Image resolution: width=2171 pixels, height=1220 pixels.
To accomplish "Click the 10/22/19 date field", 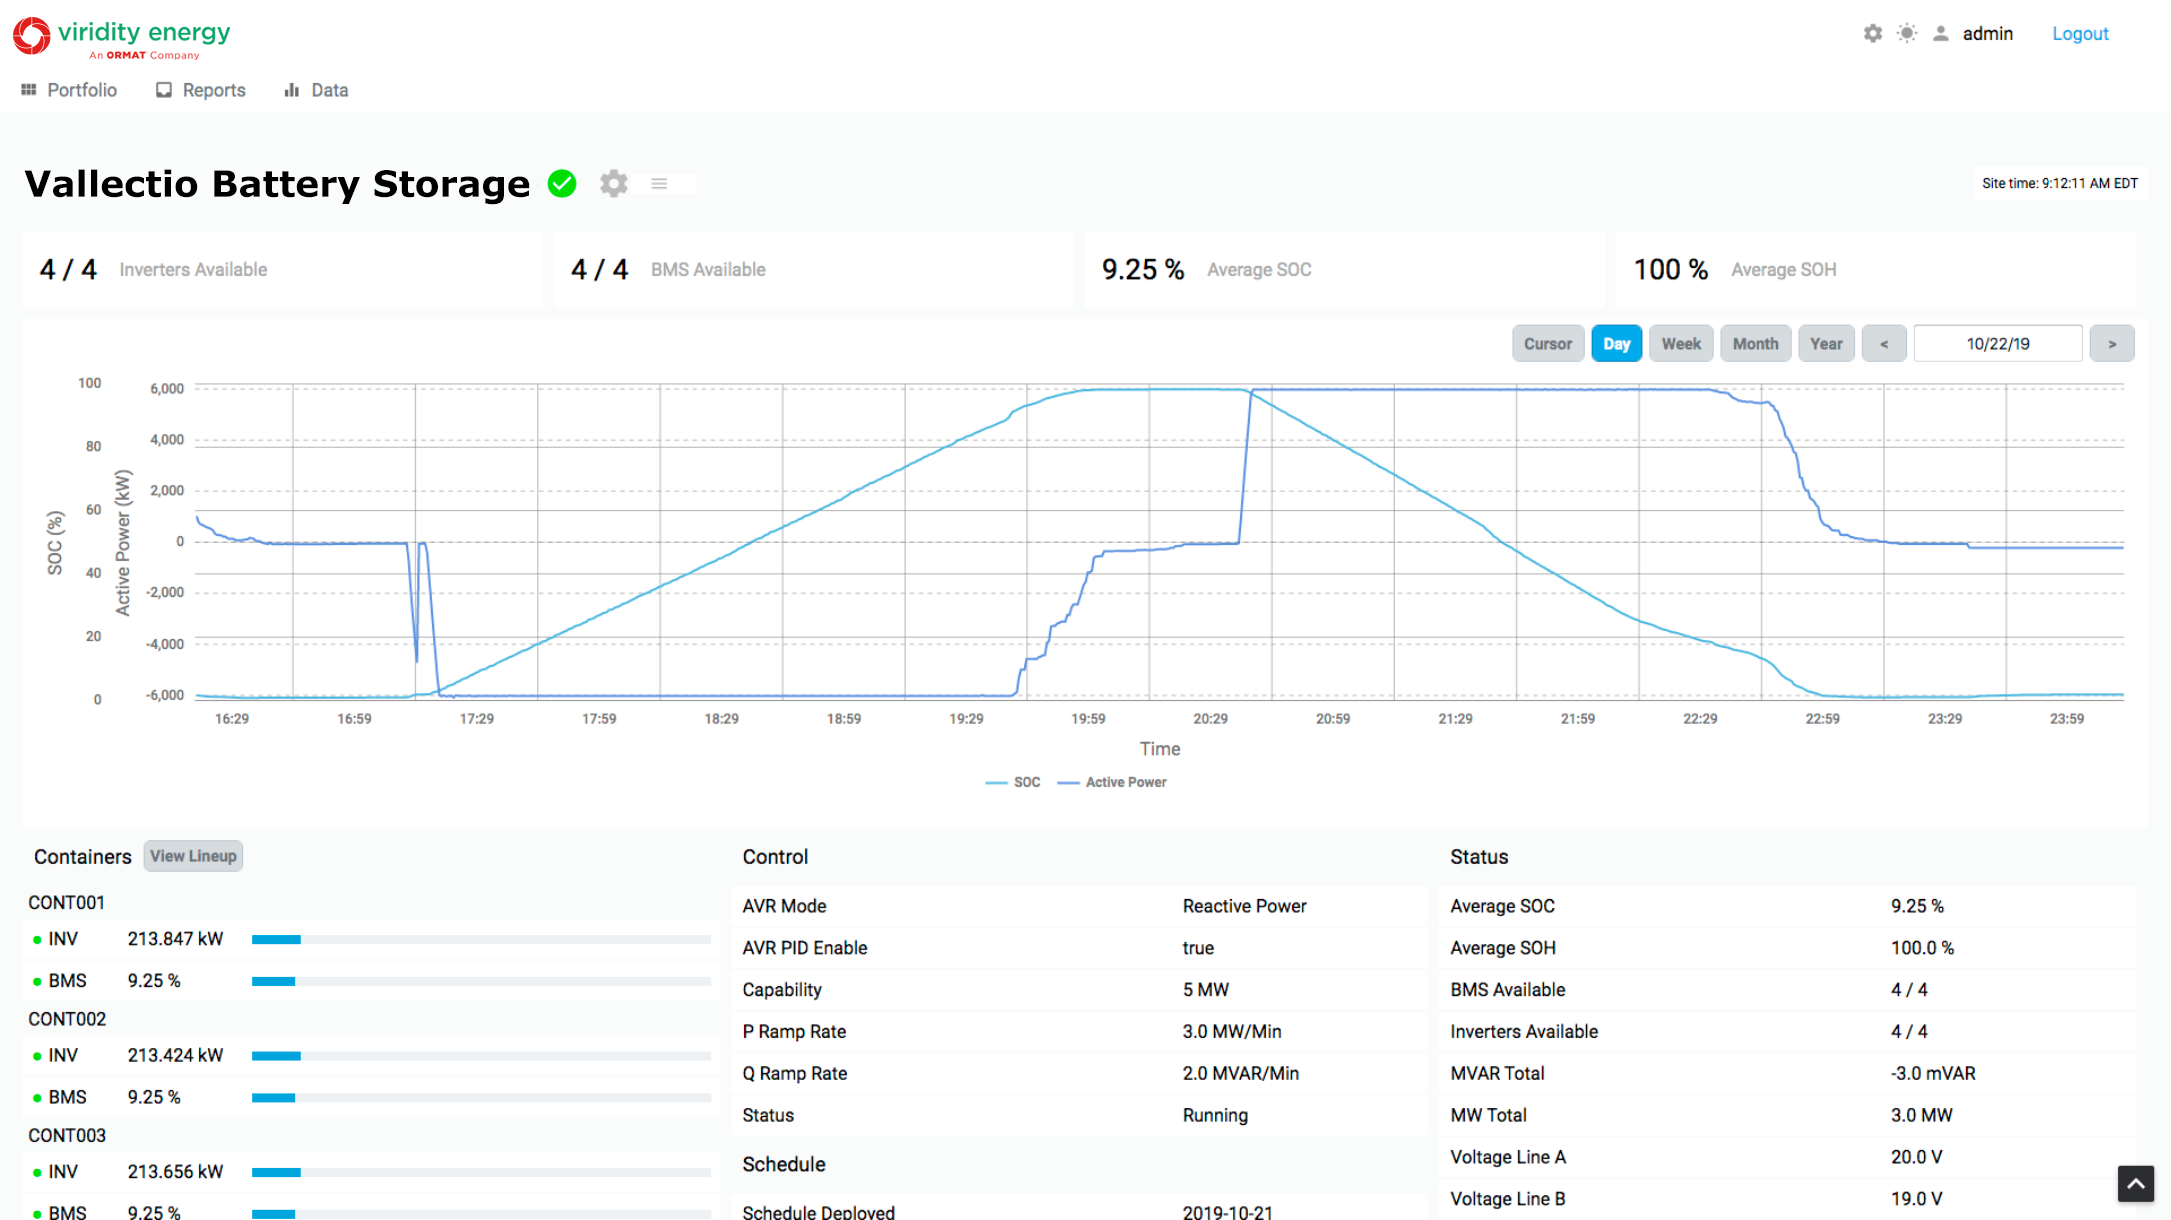I will (x=1998, y=343).
